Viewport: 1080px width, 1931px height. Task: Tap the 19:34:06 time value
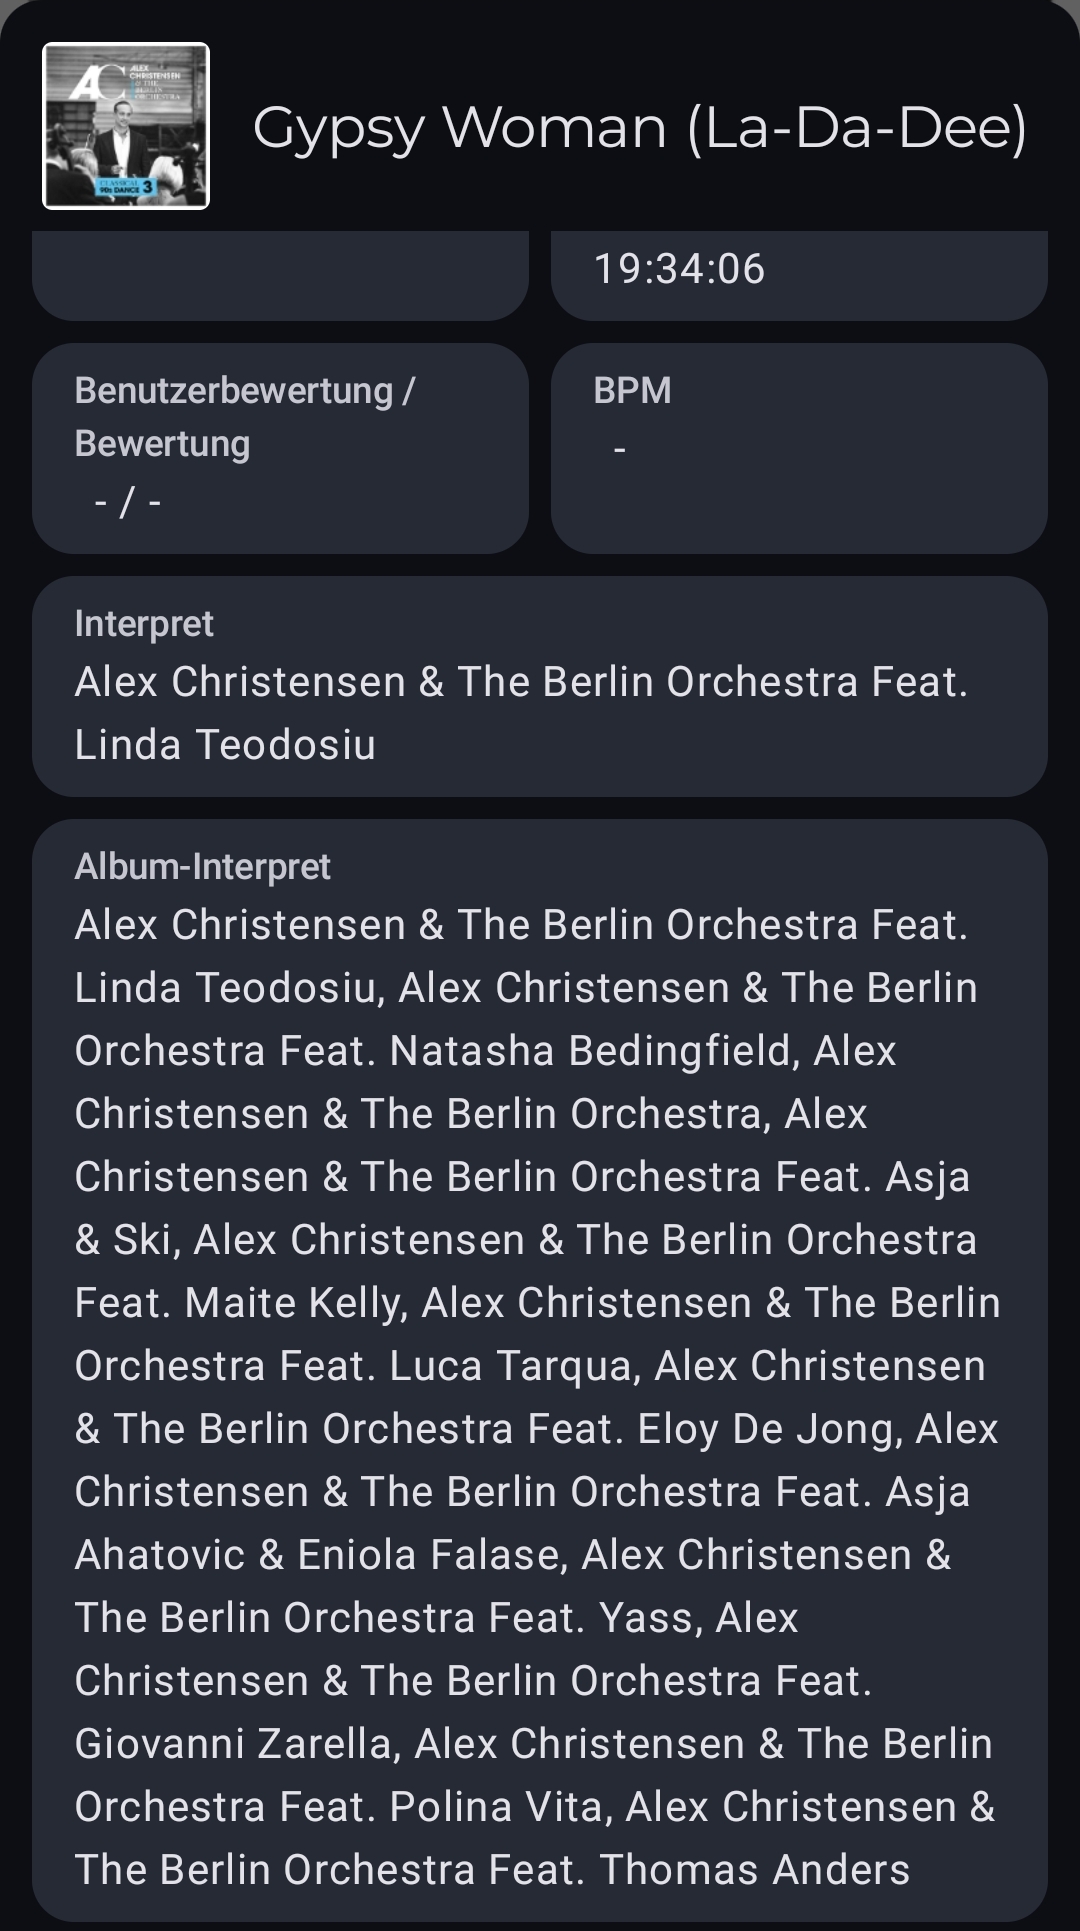pos(679,269)
